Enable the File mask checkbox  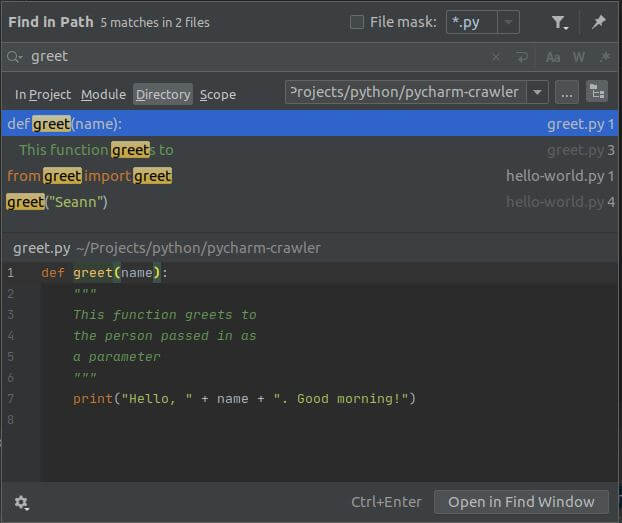point(357,22)
